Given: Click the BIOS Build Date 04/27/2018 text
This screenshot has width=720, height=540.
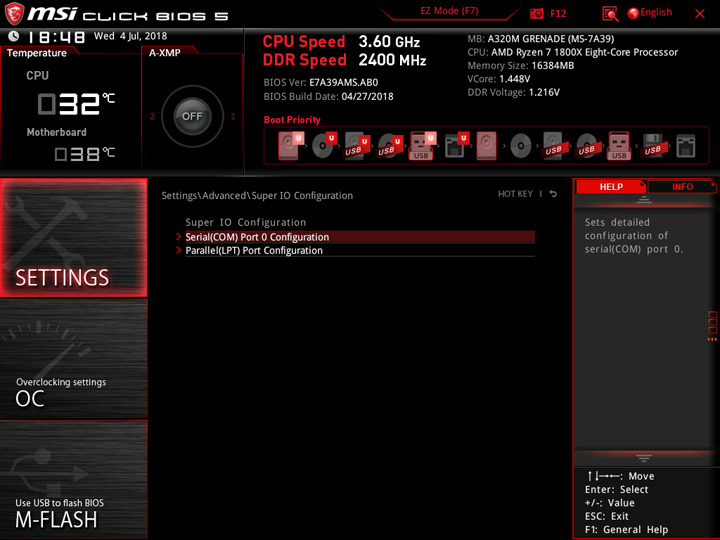Looking at the screenshot, I should (x=328, y=96).
